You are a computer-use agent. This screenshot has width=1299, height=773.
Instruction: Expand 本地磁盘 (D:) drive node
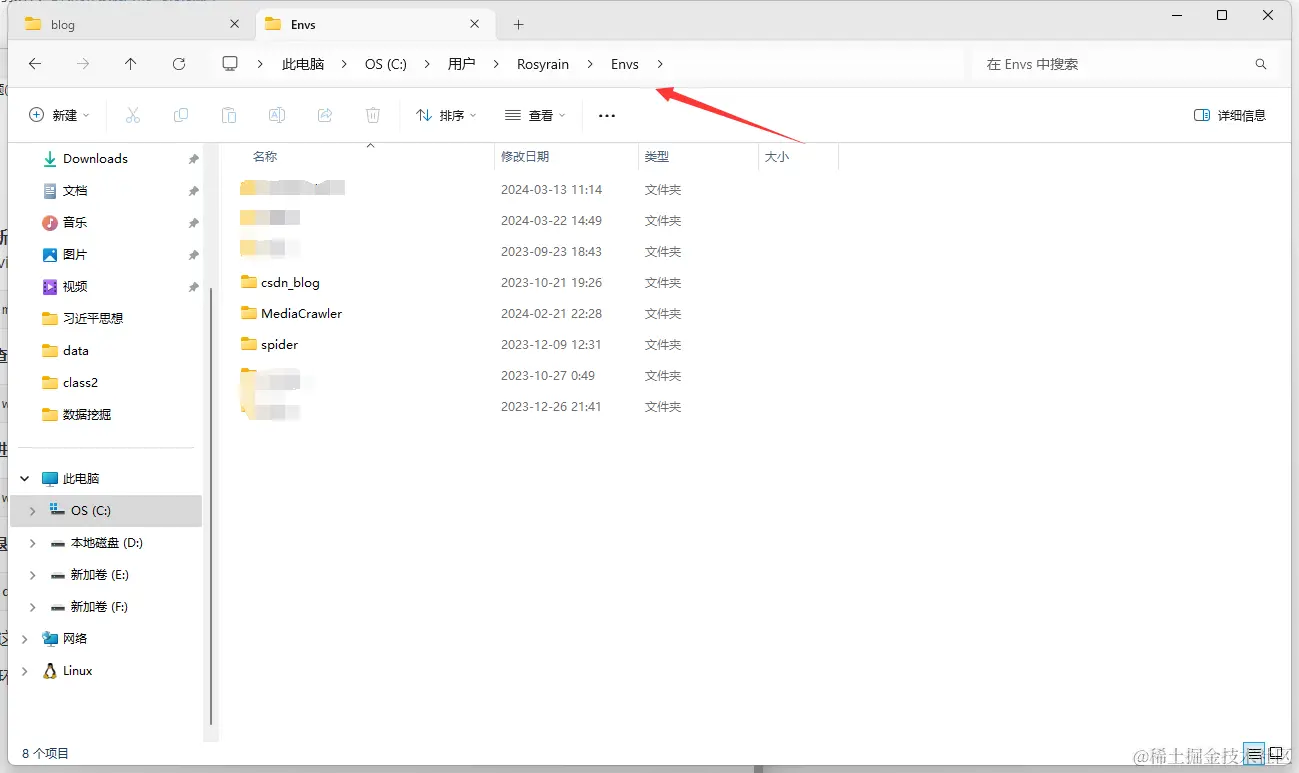click(x=33, y=542)
